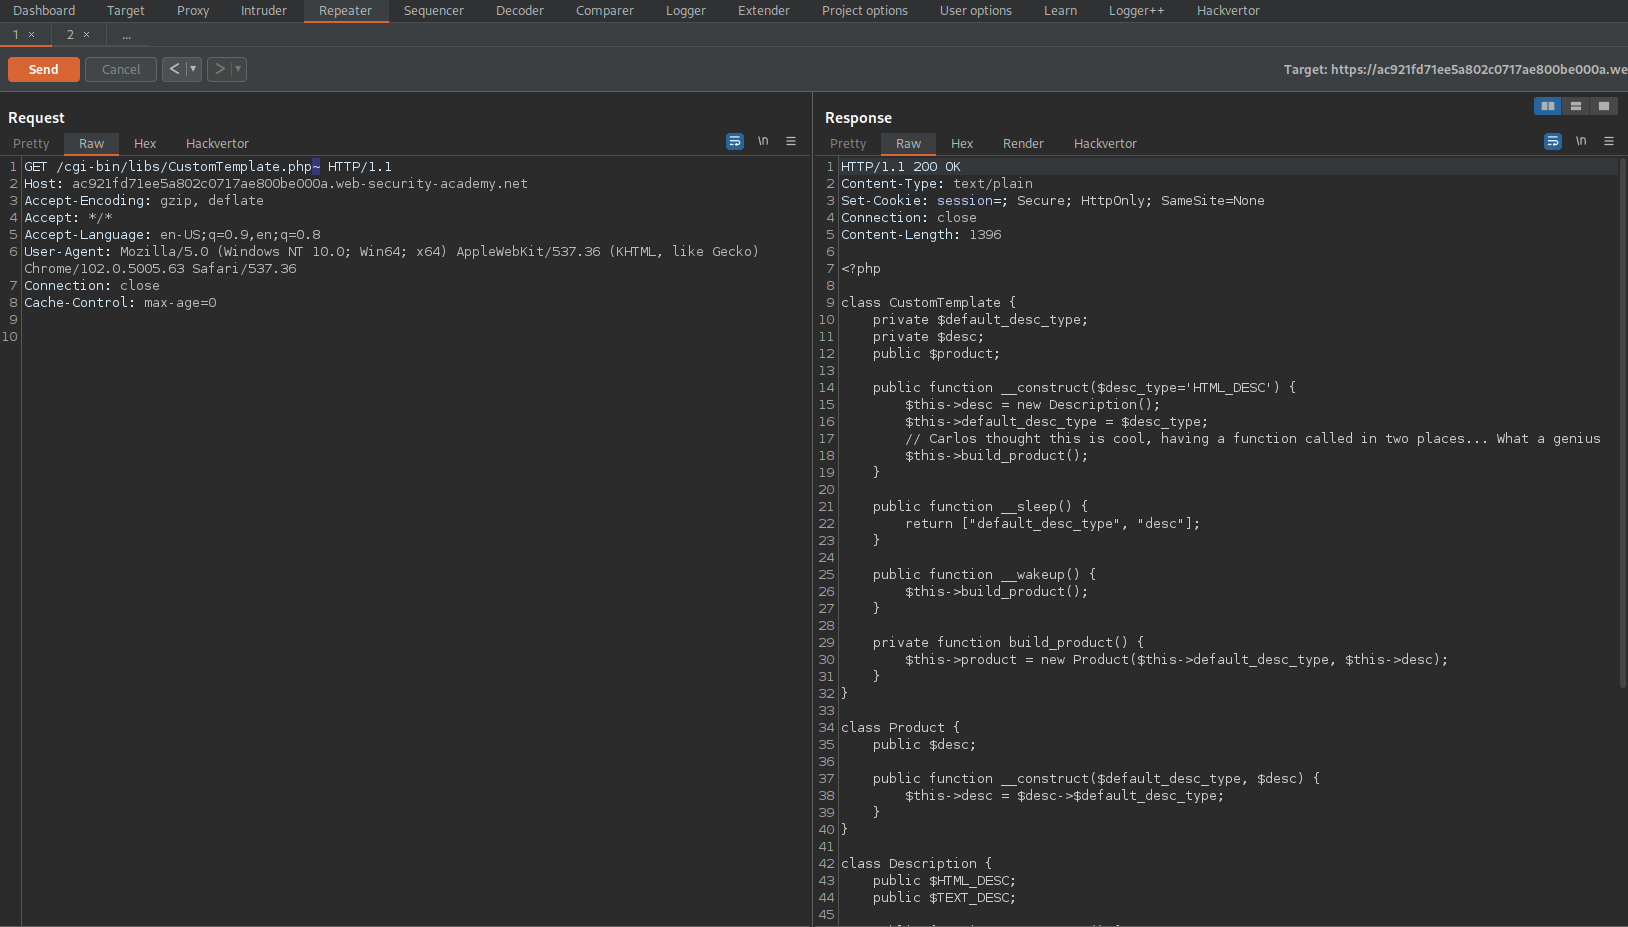
Task: Open the Logger++ tab
Action: (1137, 11)
